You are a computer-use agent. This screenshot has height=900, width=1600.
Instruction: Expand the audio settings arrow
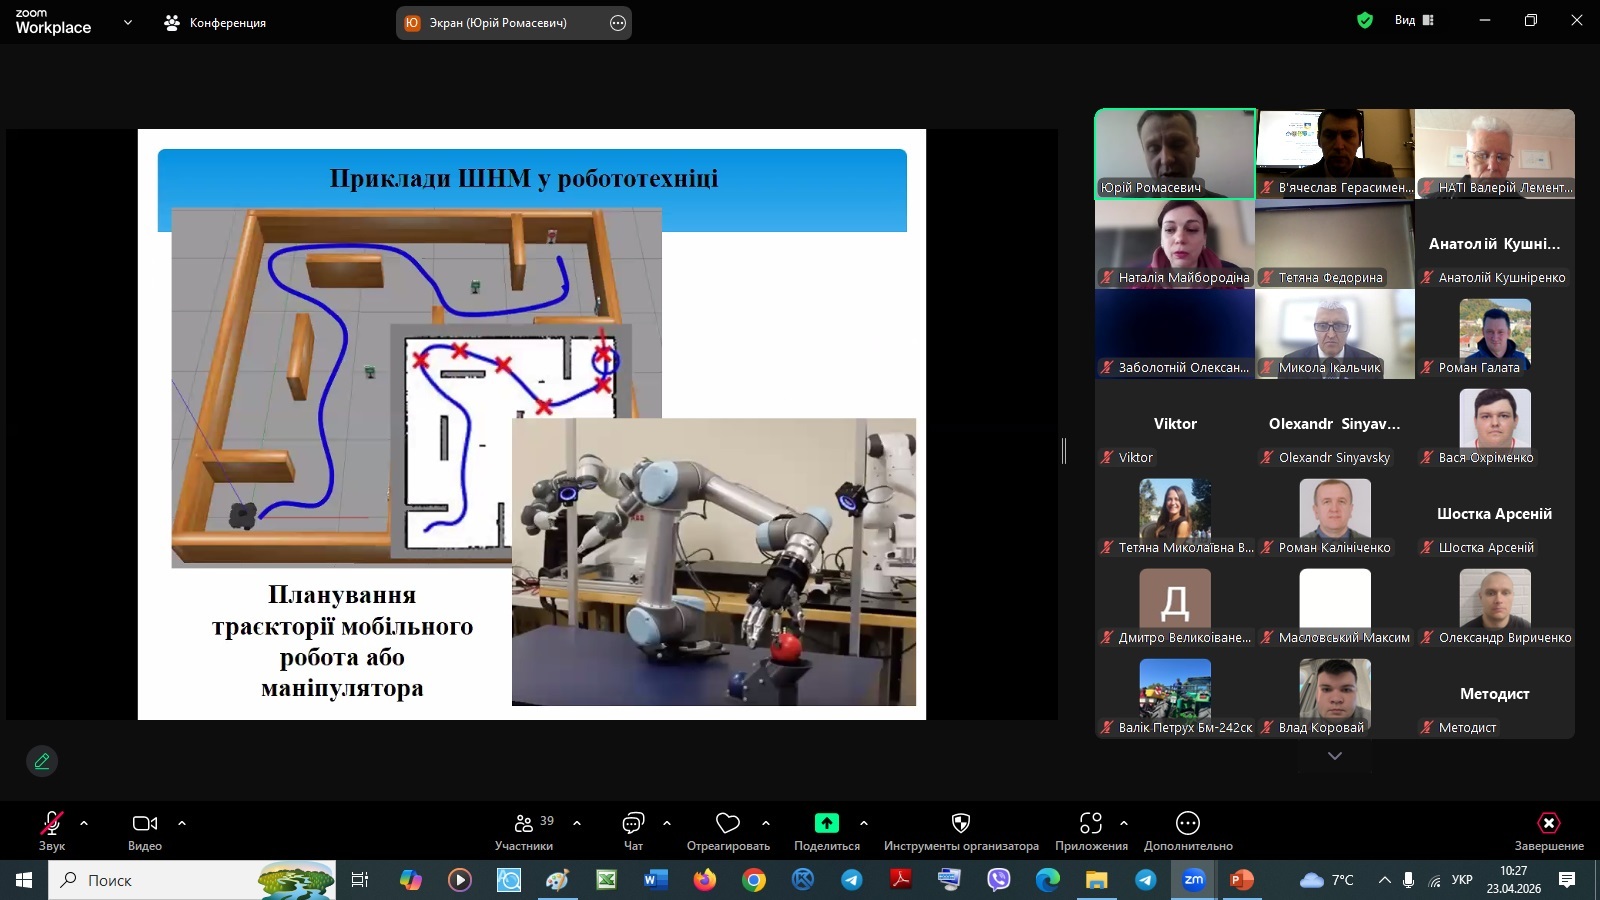pos(84,823)
